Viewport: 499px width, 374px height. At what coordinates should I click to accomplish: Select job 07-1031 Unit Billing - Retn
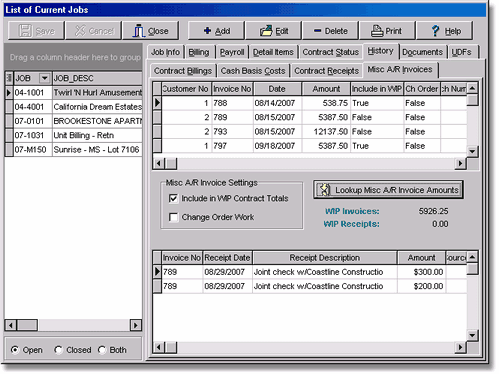click(x=74, y=135)
